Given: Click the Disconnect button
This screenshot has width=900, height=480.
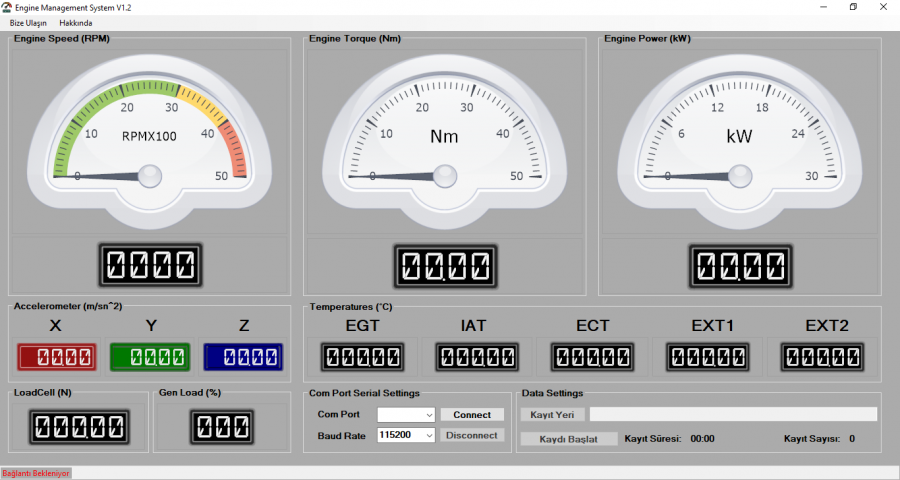Looking at the screenshot, I should click(x=472, y=435).
